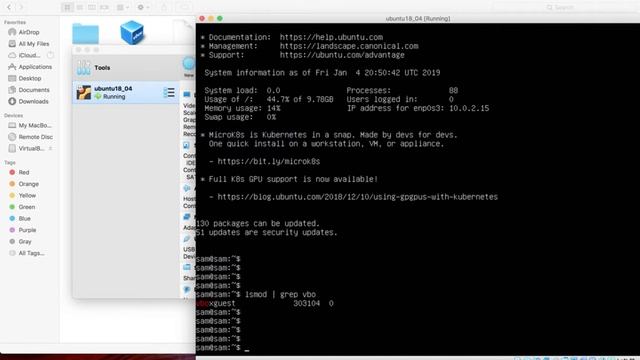Open the ubuntu18_04 VM tools menu icon
Image resolution: width=640 pixels, height=360 pixels.
click(x=169, y=93)
